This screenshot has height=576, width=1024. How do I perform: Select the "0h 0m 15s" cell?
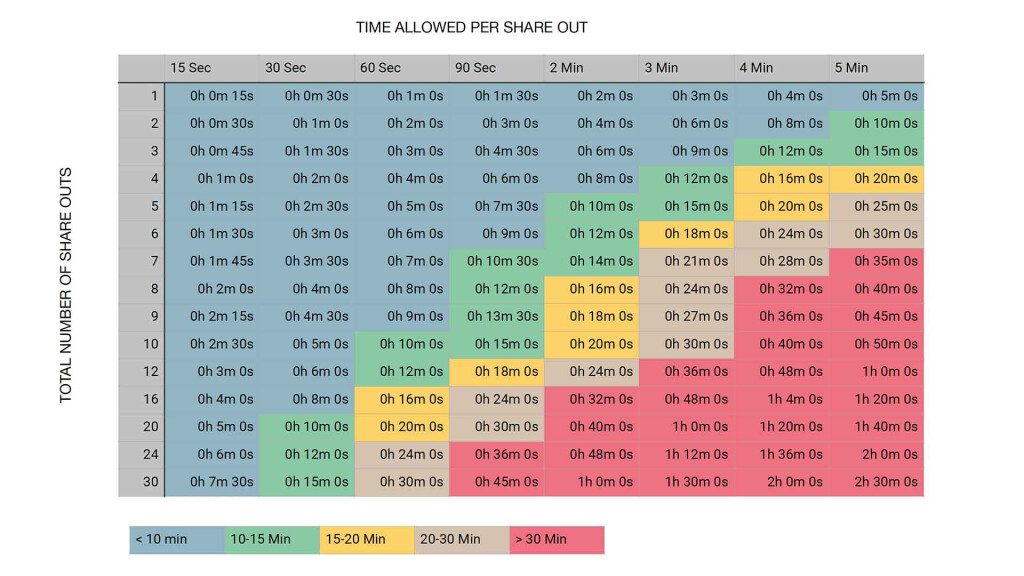pyautogui.click(x=212, y=96)
